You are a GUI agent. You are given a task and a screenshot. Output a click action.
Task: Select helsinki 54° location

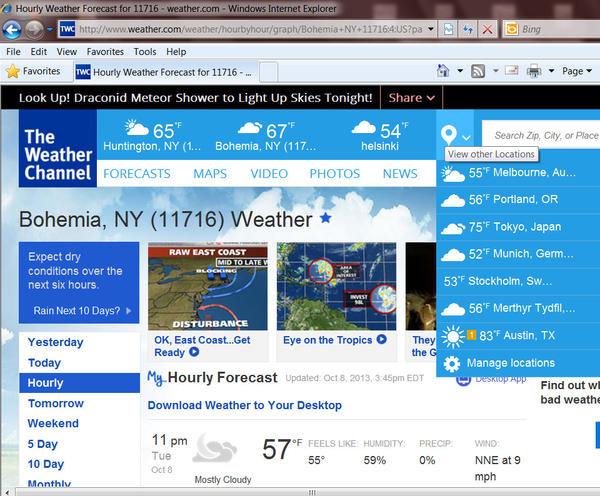pos(380,136)
